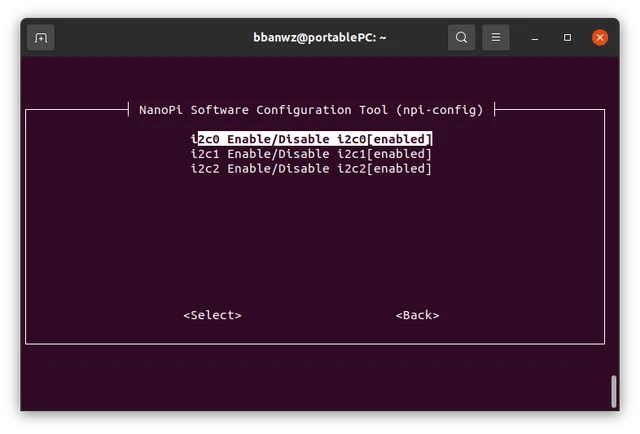Activate the <Select> button
This screenshot has width=640, height=434.
212,315
